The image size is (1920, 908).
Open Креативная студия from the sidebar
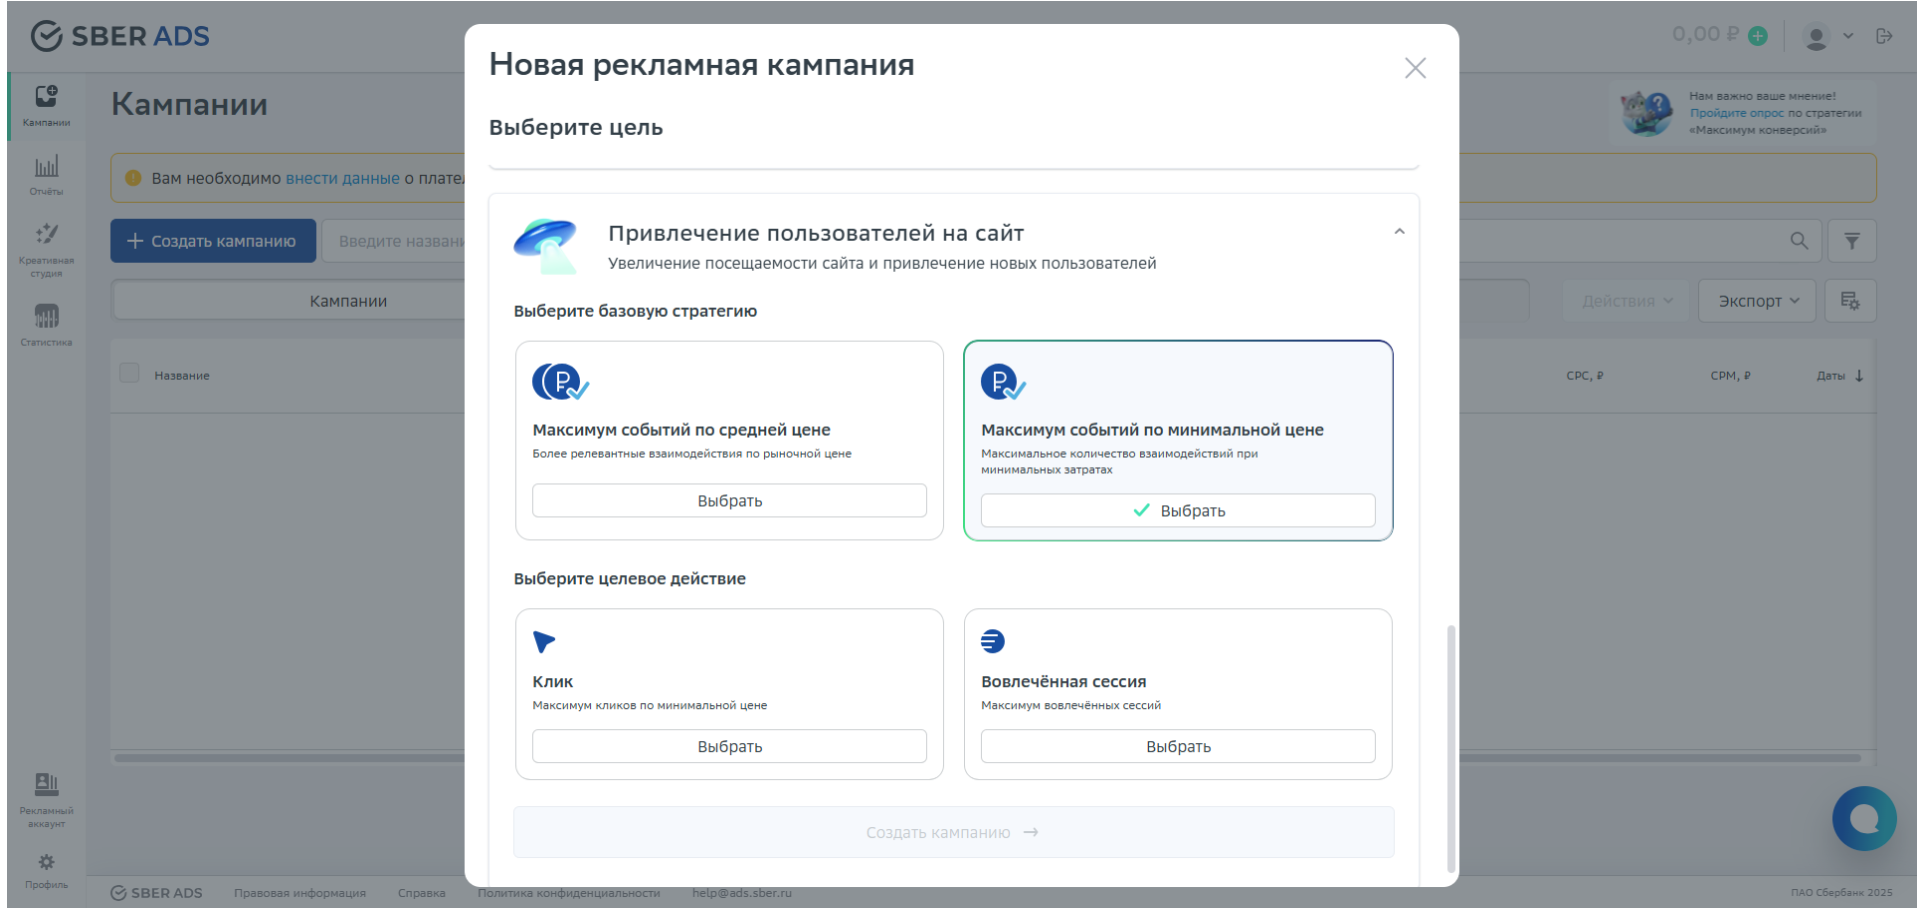(45, 245)
